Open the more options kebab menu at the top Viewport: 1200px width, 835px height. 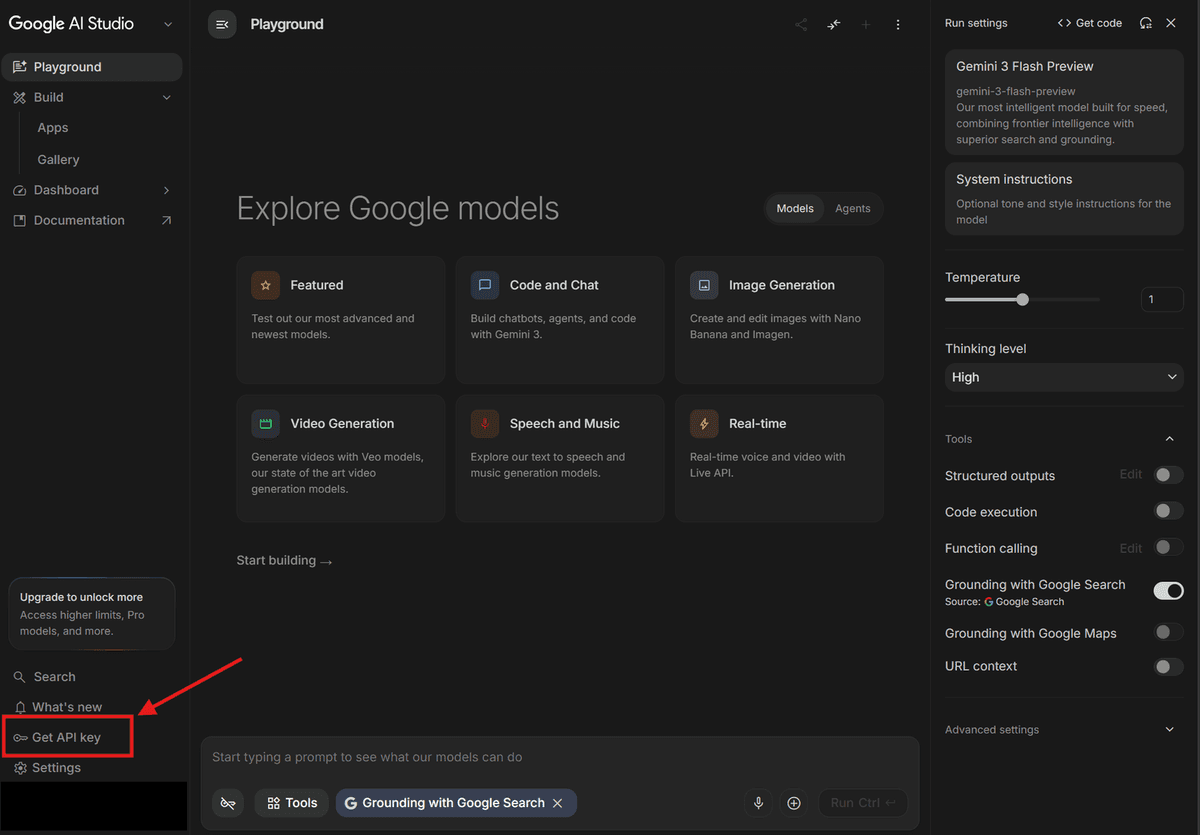point(898,24)
